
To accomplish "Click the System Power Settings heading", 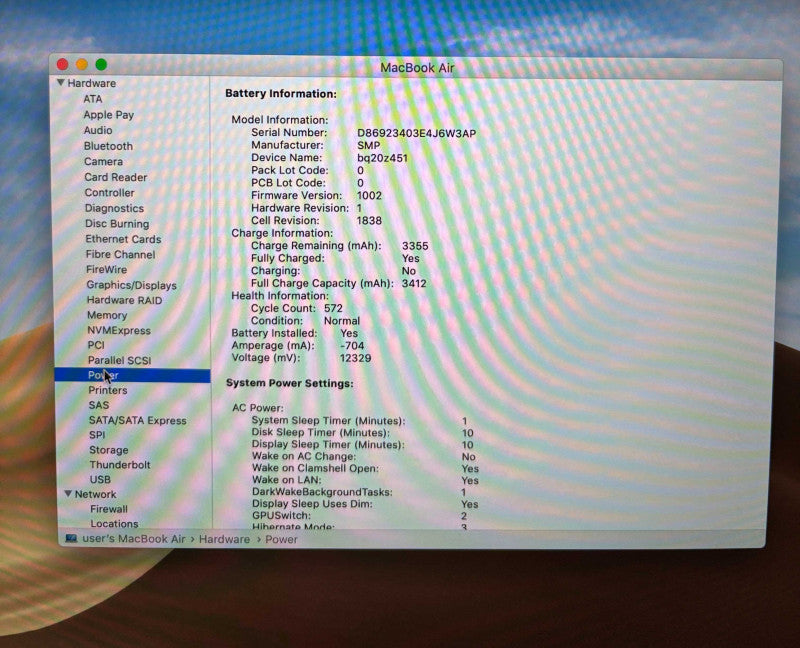I will pyautogui.click(x=290, y=383).
